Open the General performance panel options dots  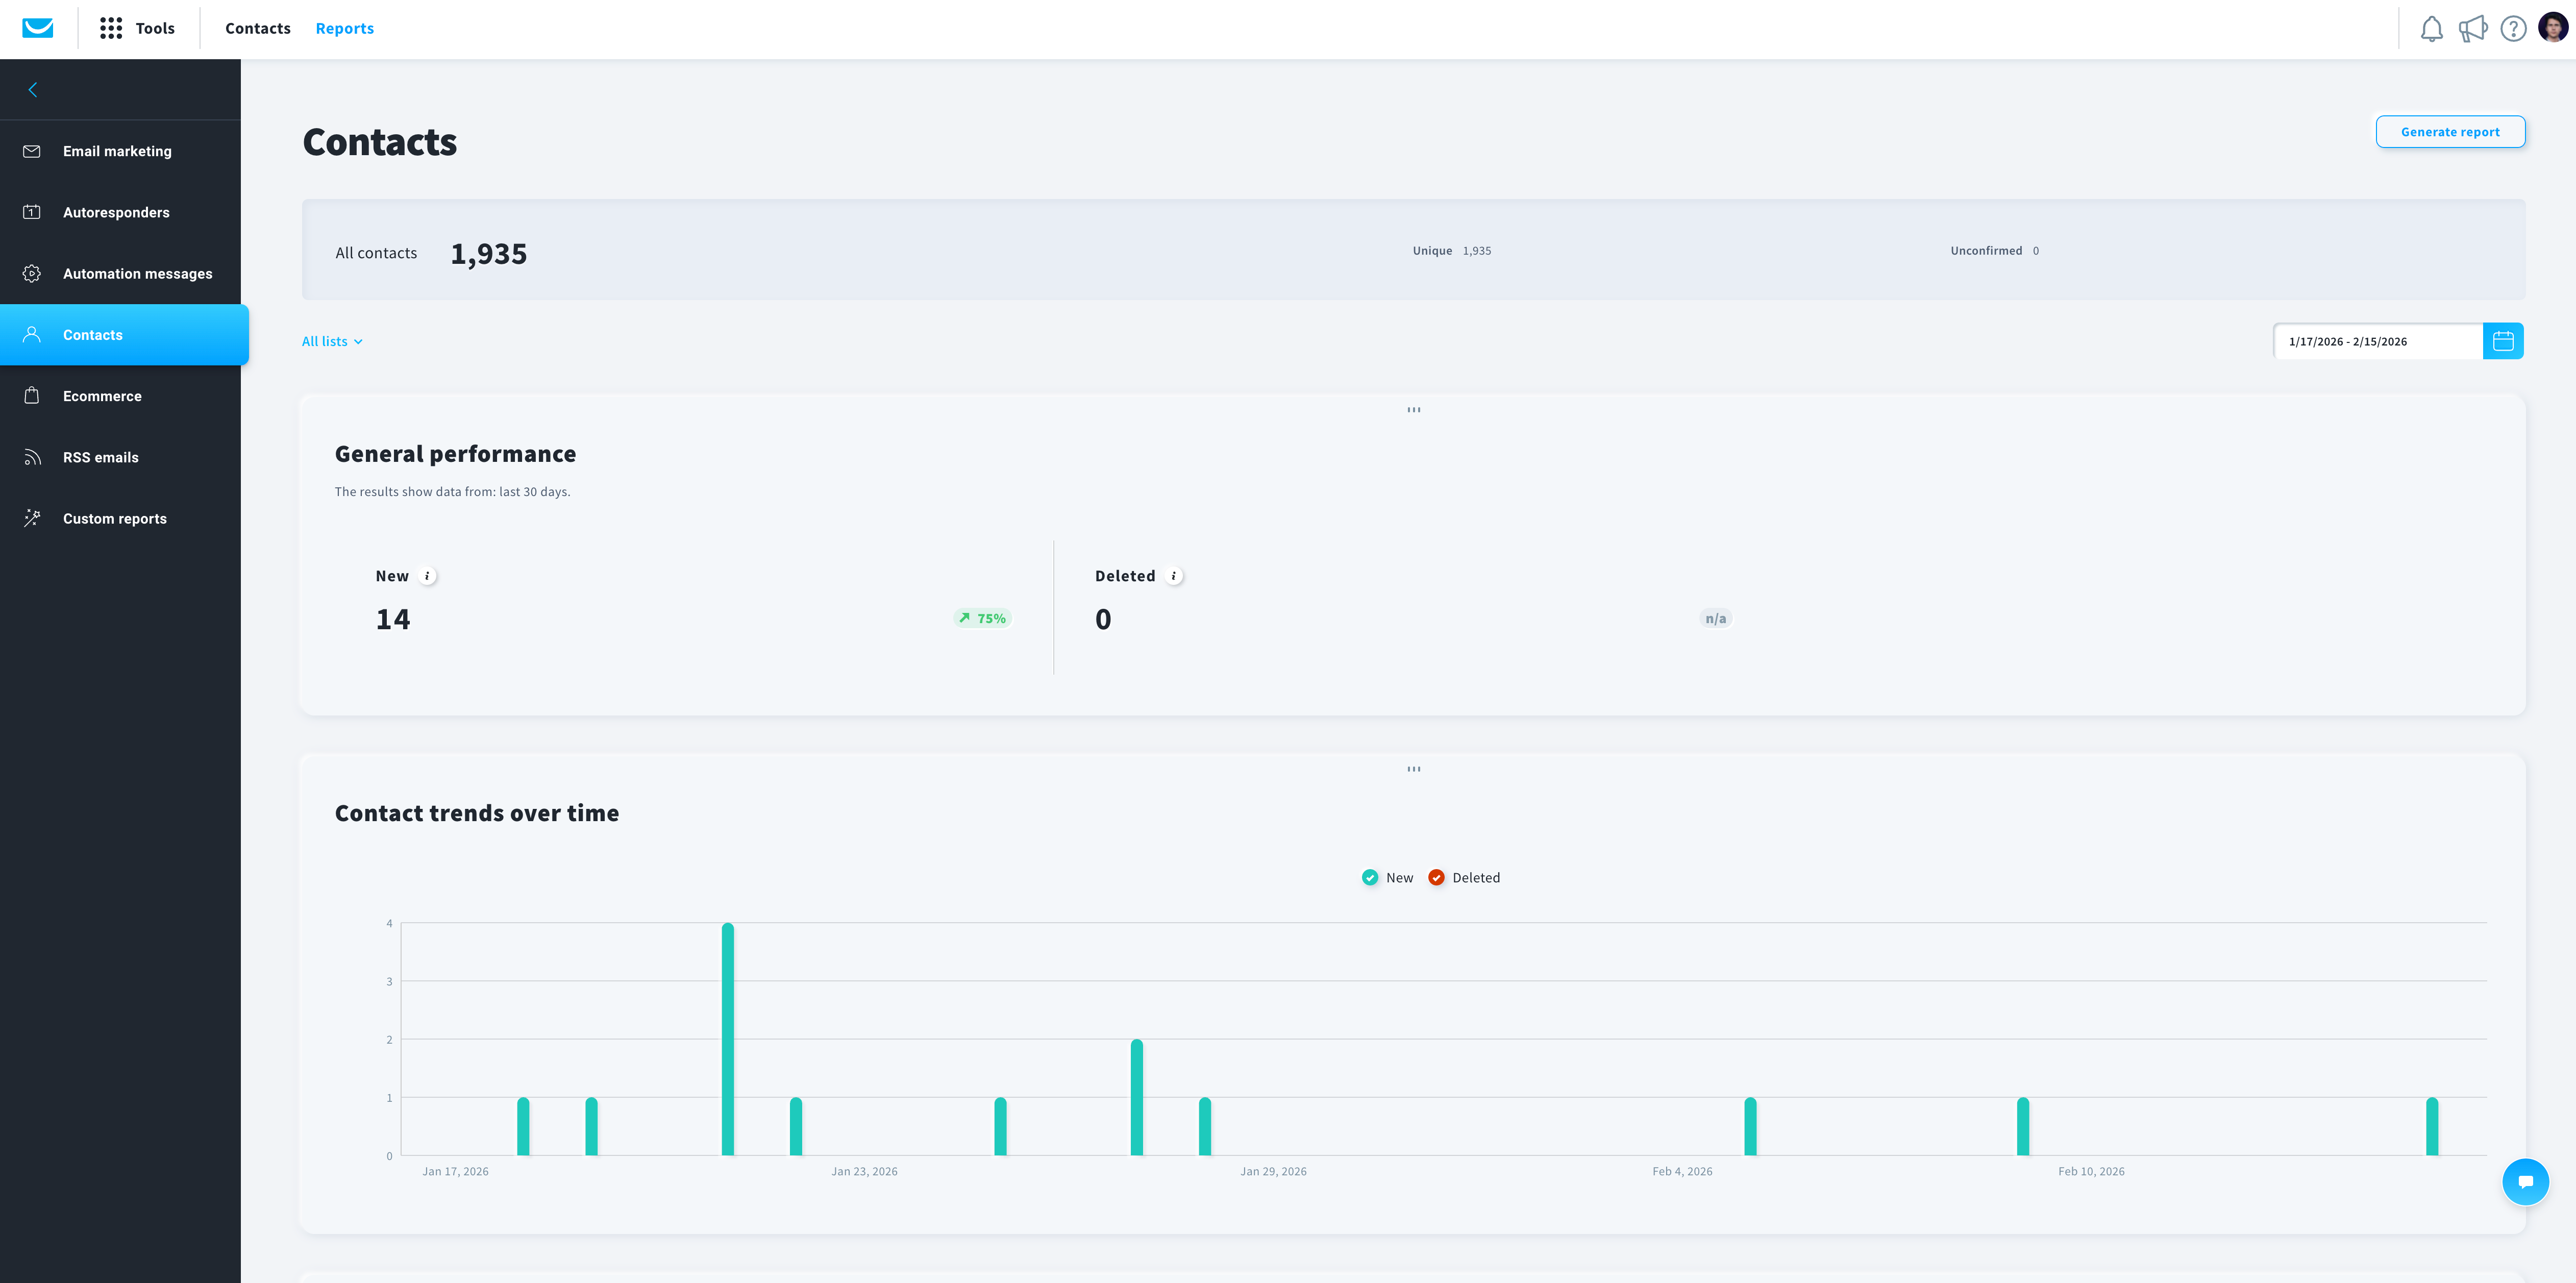point(1414,410)
